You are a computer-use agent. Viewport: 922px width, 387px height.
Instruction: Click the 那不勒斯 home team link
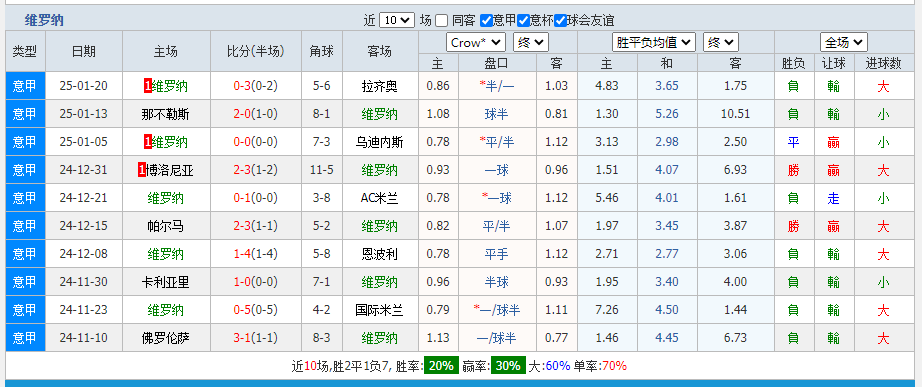click(166, 114)
